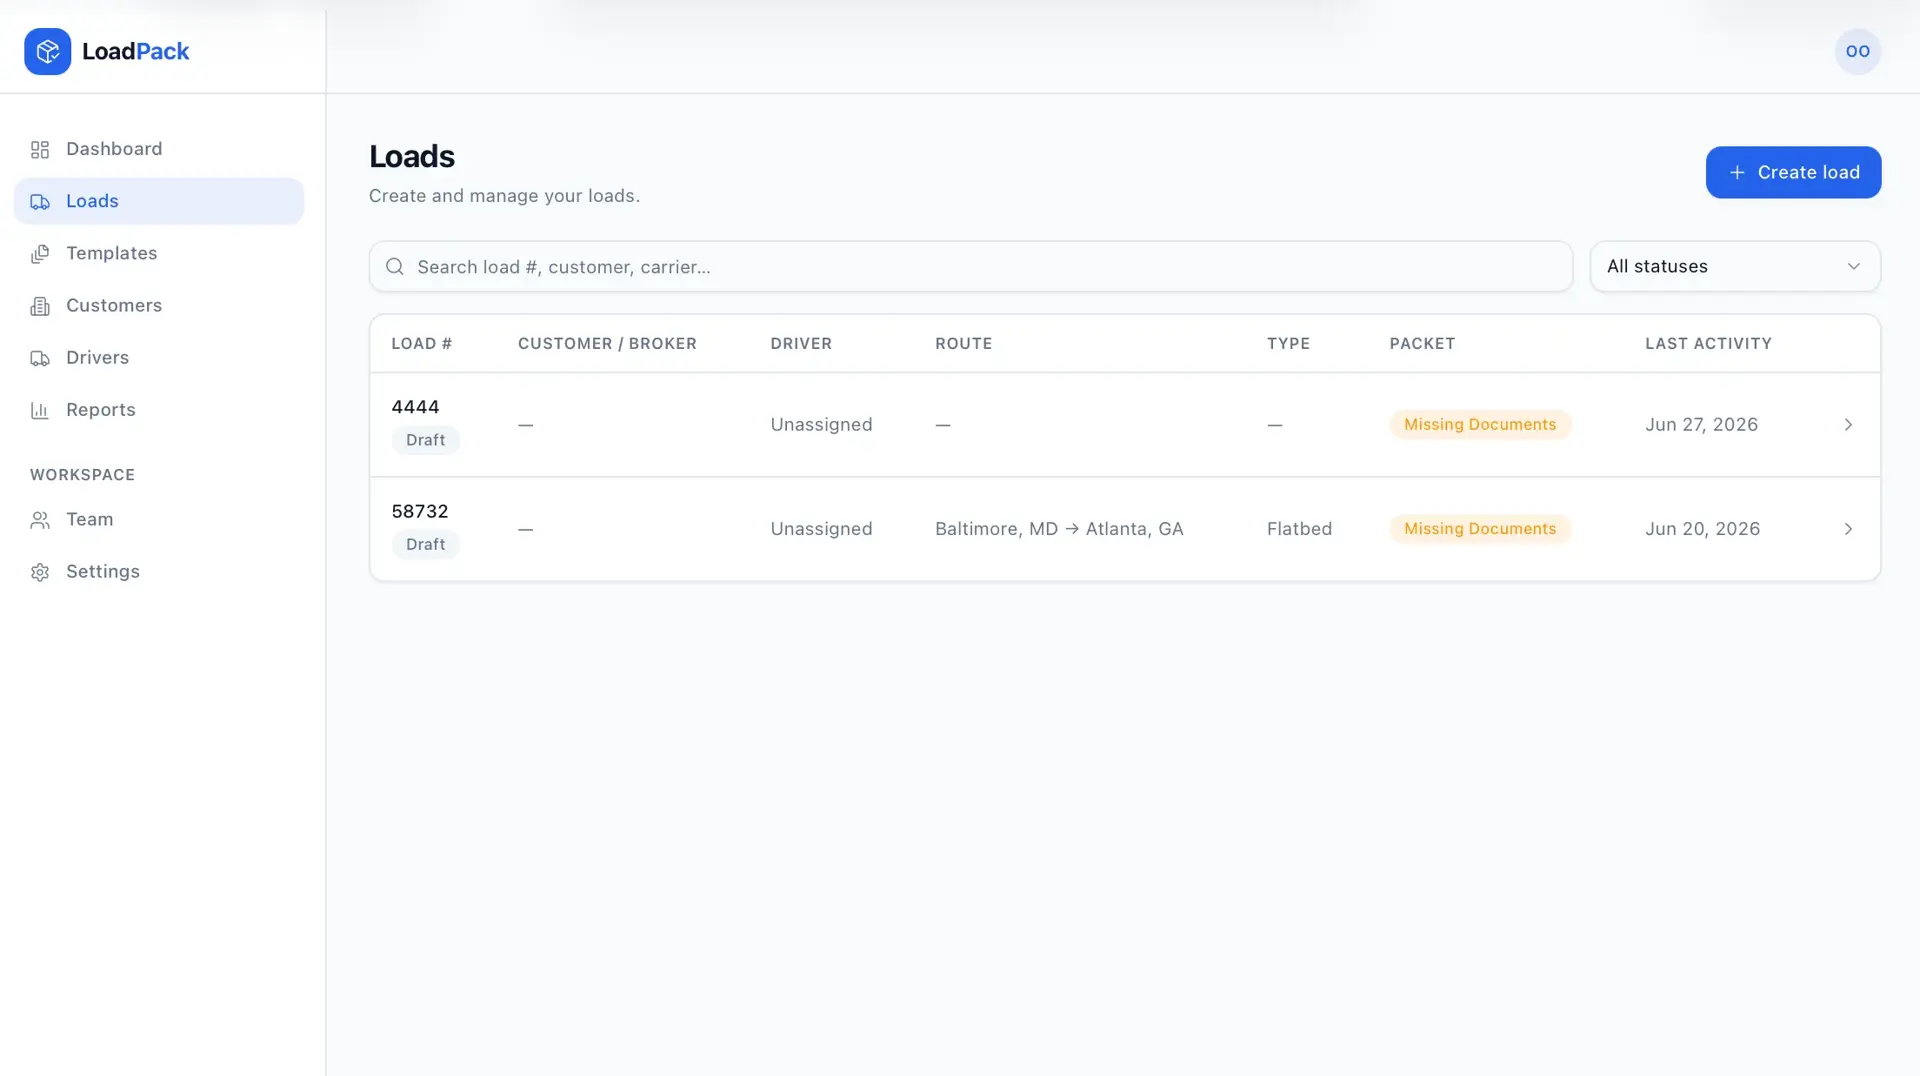Click the Templates copy icon in sidebar

click(40, 254)
